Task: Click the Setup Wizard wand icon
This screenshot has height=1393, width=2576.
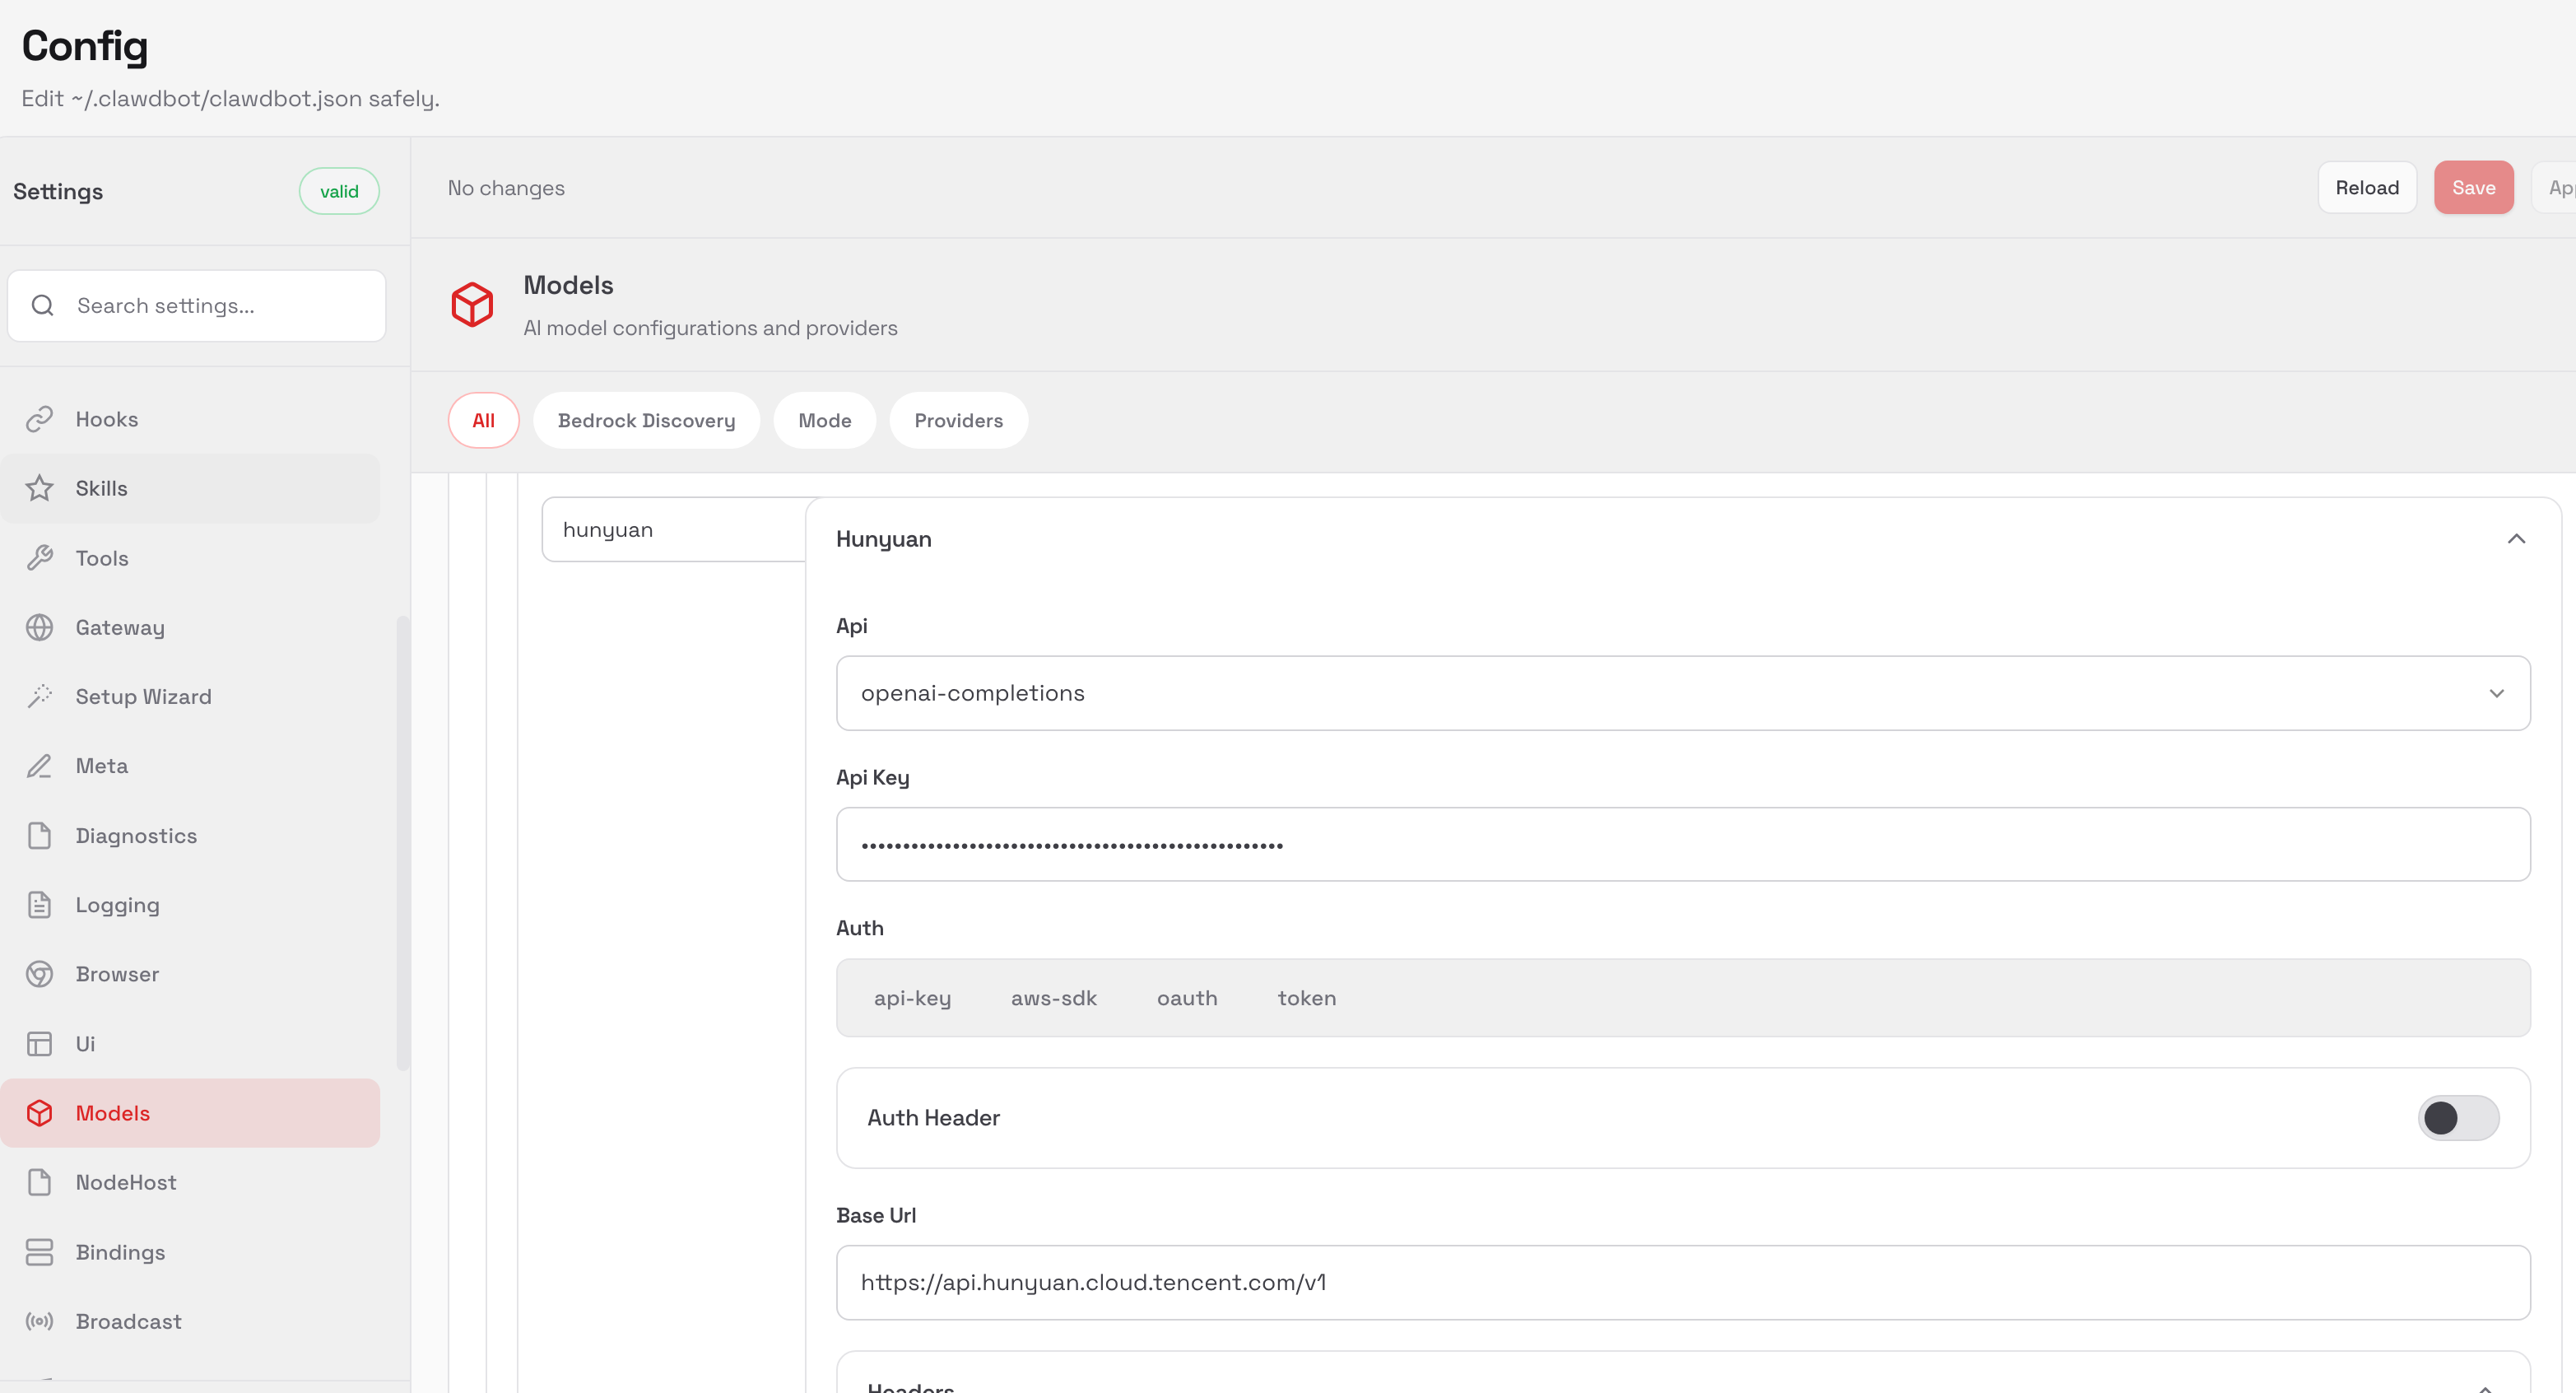Action: (x=39, y=696)
